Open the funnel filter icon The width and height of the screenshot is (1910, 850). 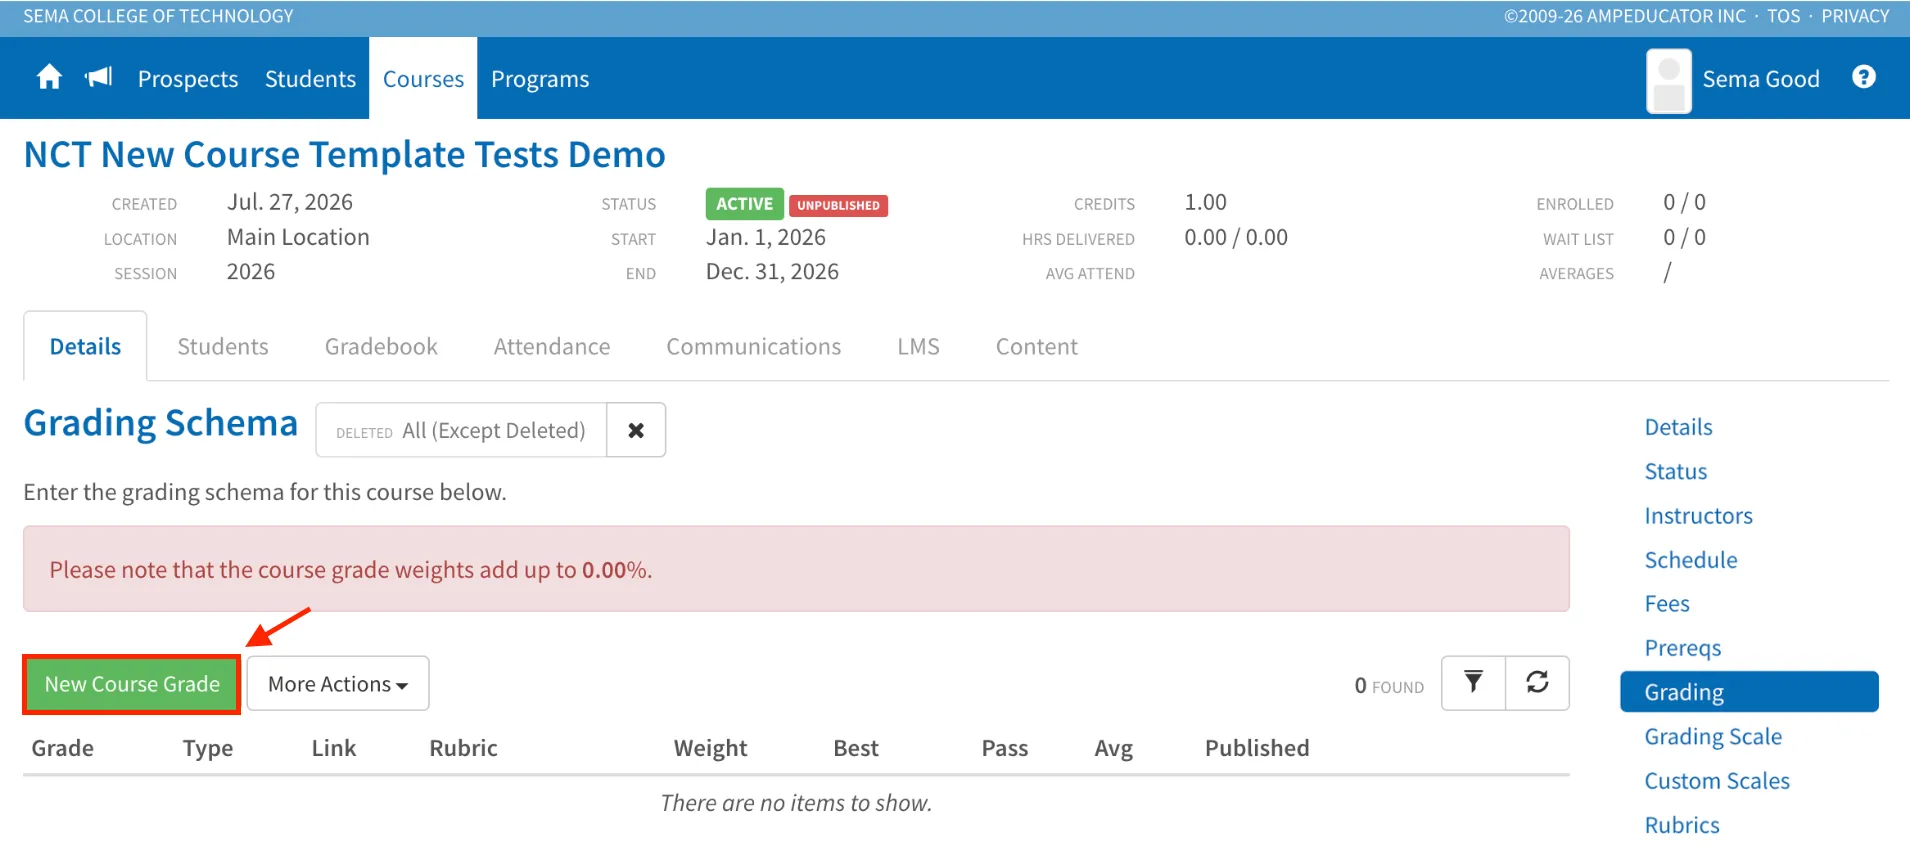[1473, 683]
